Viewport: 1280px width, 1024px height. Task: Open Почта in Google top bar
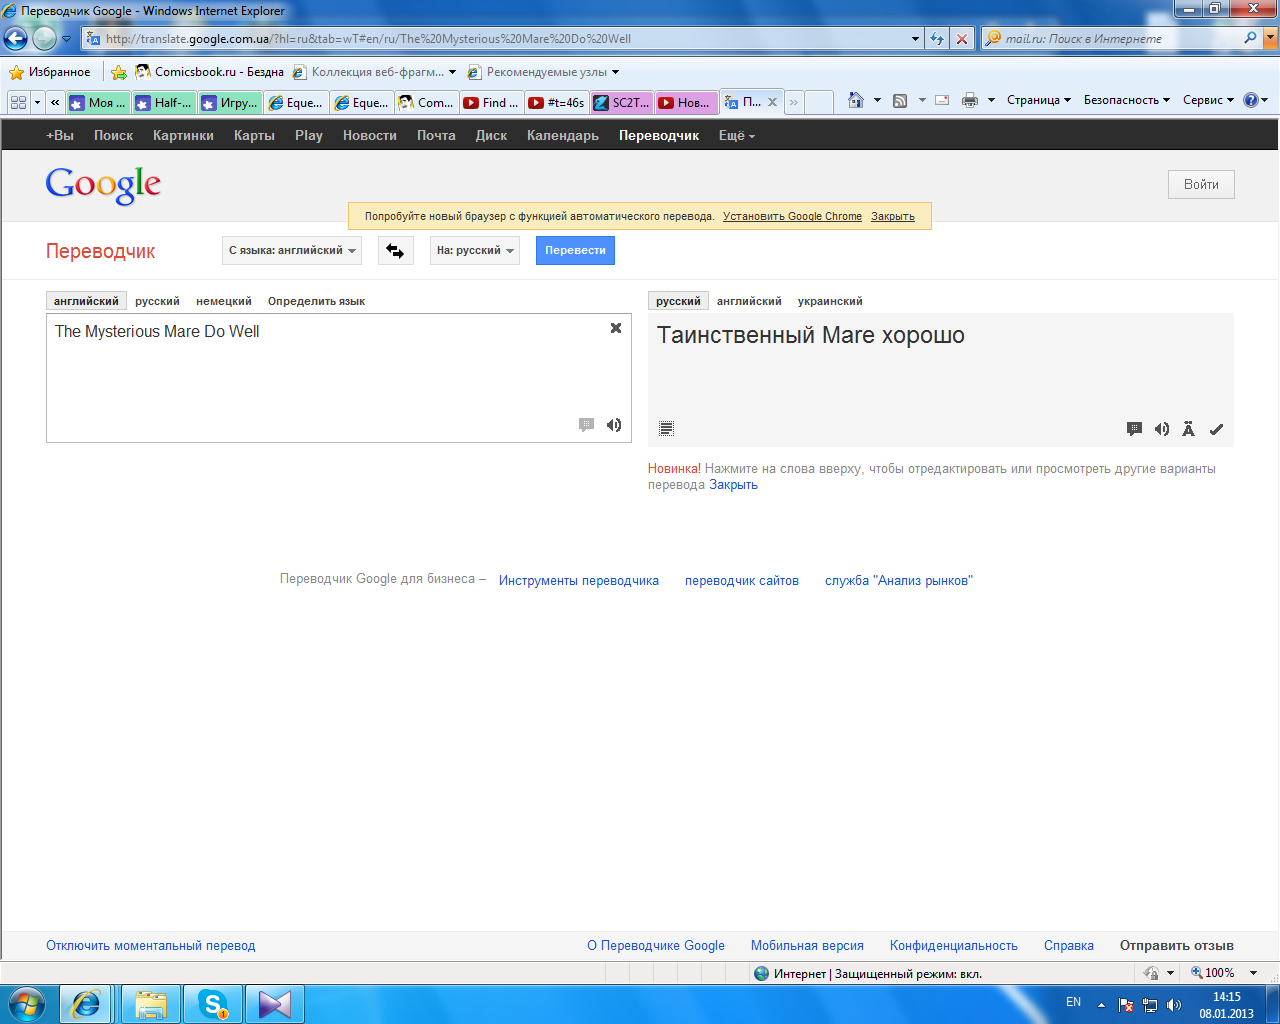tap(436, 135)
